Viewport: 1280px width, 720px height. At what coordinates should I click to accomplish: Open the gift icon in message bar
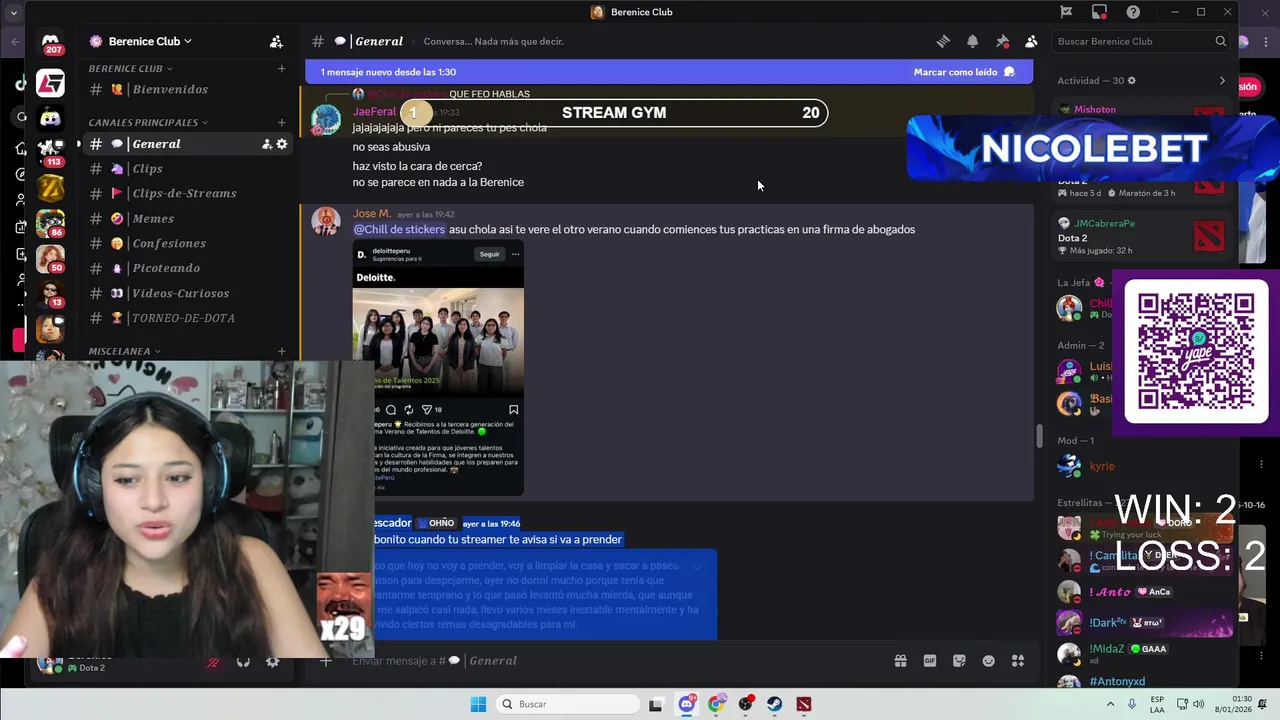tap(900, 661)
